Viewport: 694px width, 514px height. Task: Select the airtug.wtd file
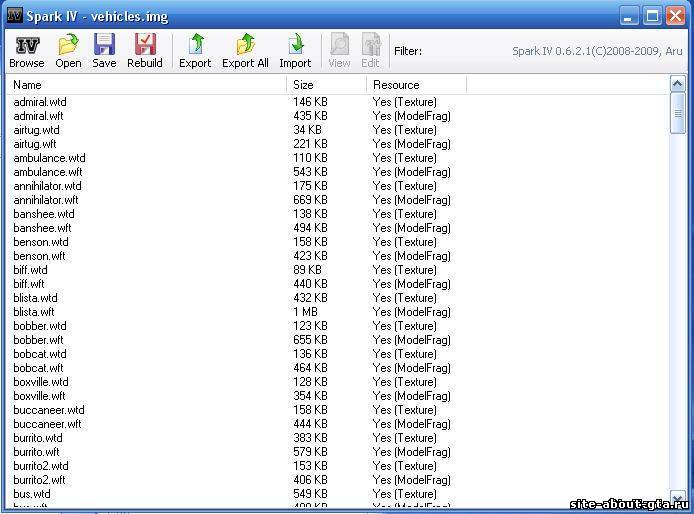(x=36, y=130)
